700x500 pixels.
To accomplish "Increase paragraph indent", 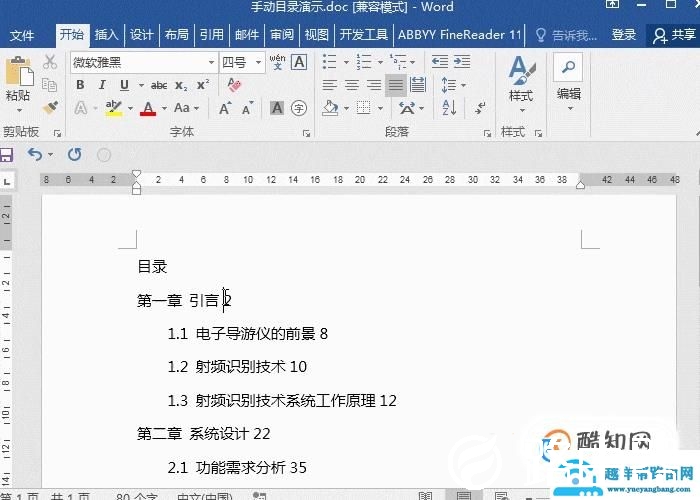I will pos(462,62).
